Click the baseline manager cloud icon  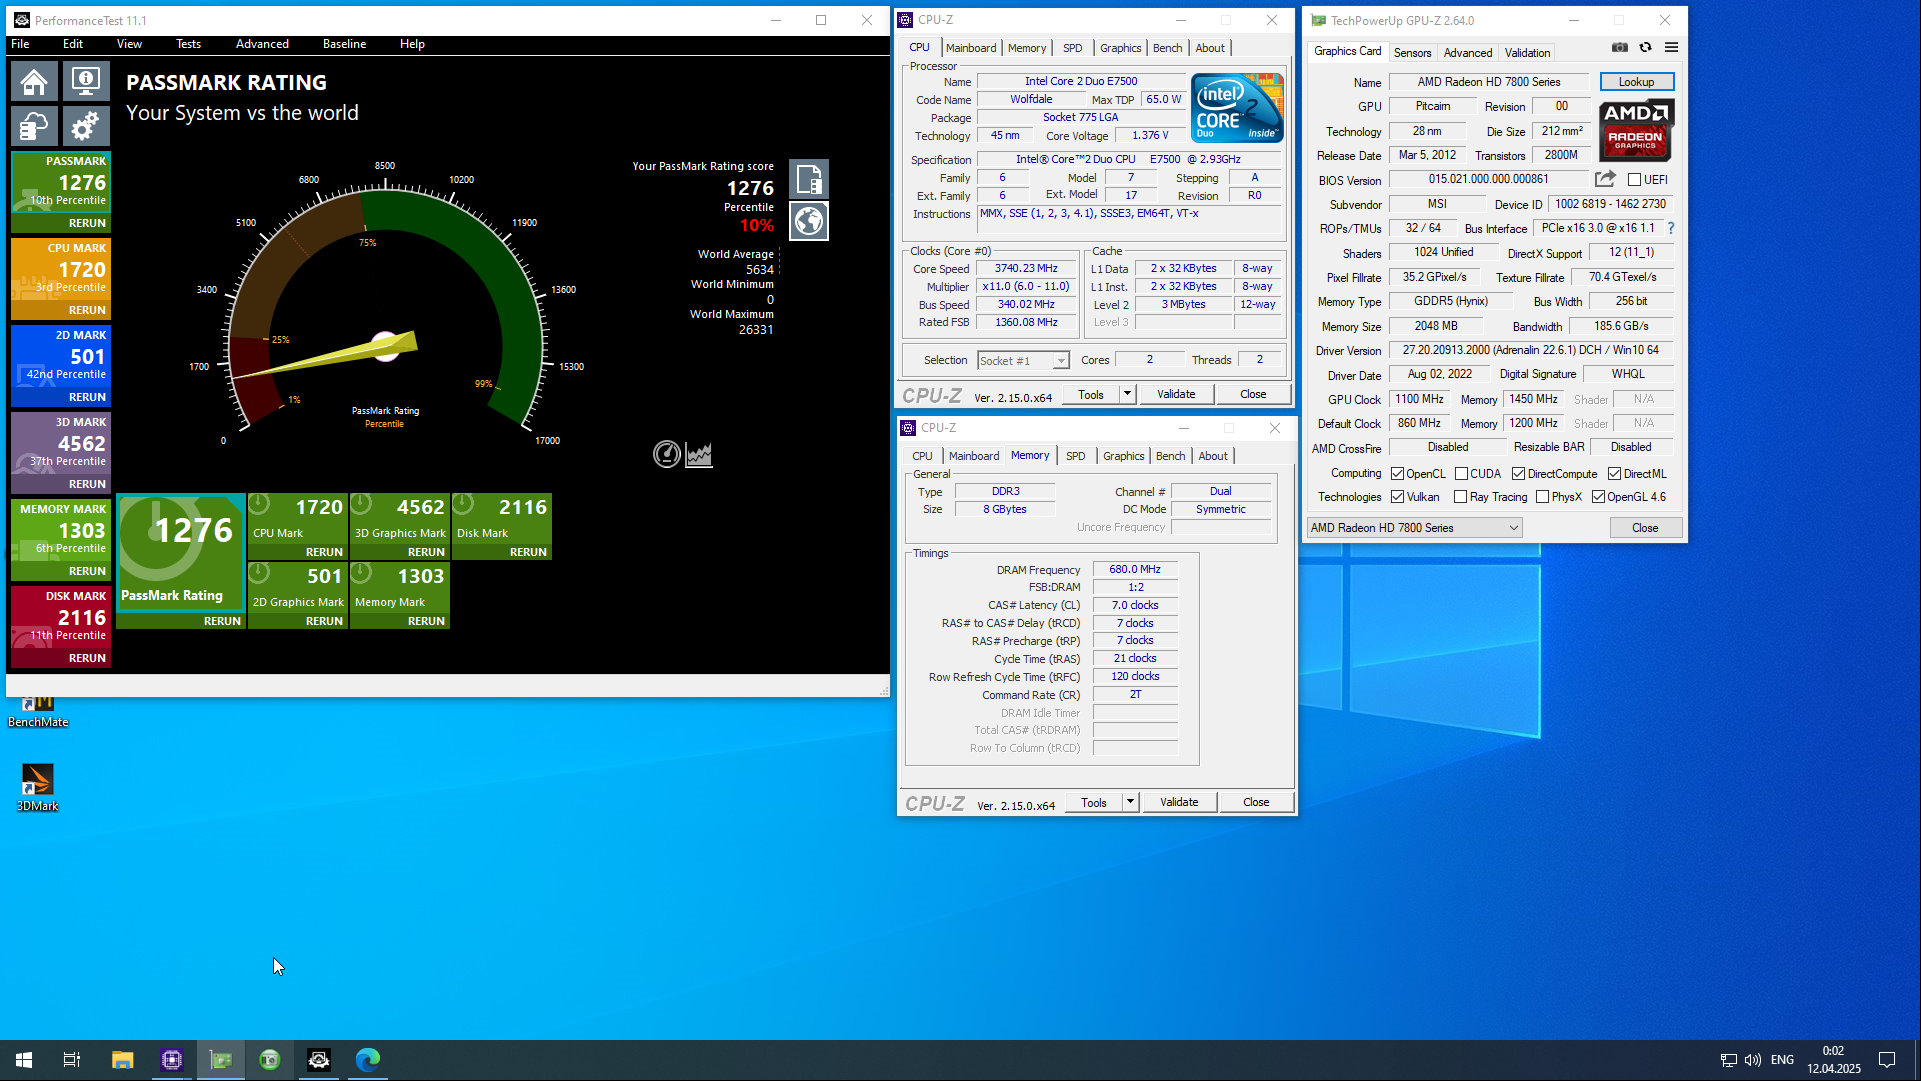tap(34, 127)
